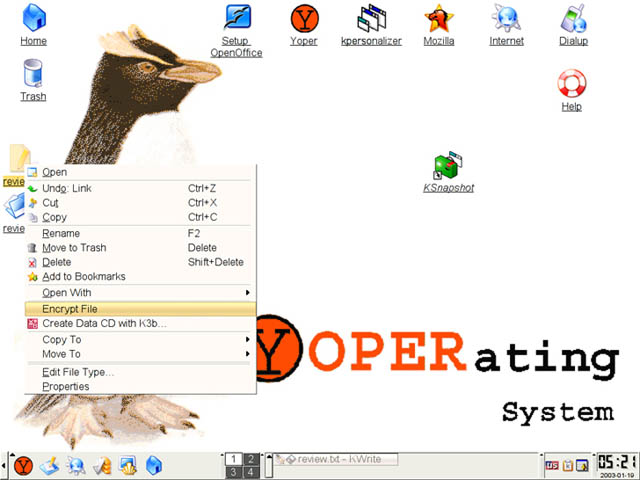
Task: Choose Rename in the context menu
Action: [x=141, y=233]
